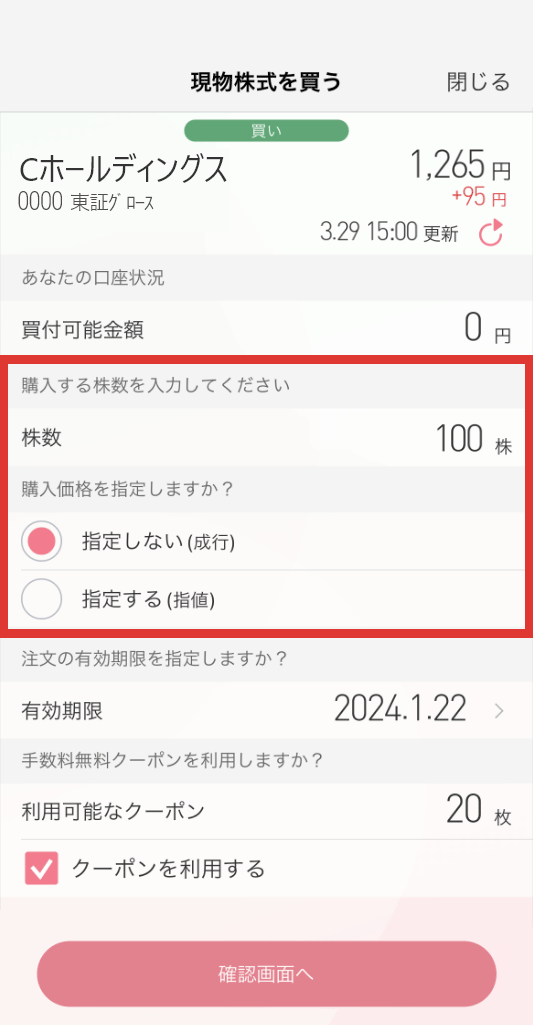Tap the 現物株式を買う header title
This screenshot has width=533, height=1025.
(x=266, y=82)
